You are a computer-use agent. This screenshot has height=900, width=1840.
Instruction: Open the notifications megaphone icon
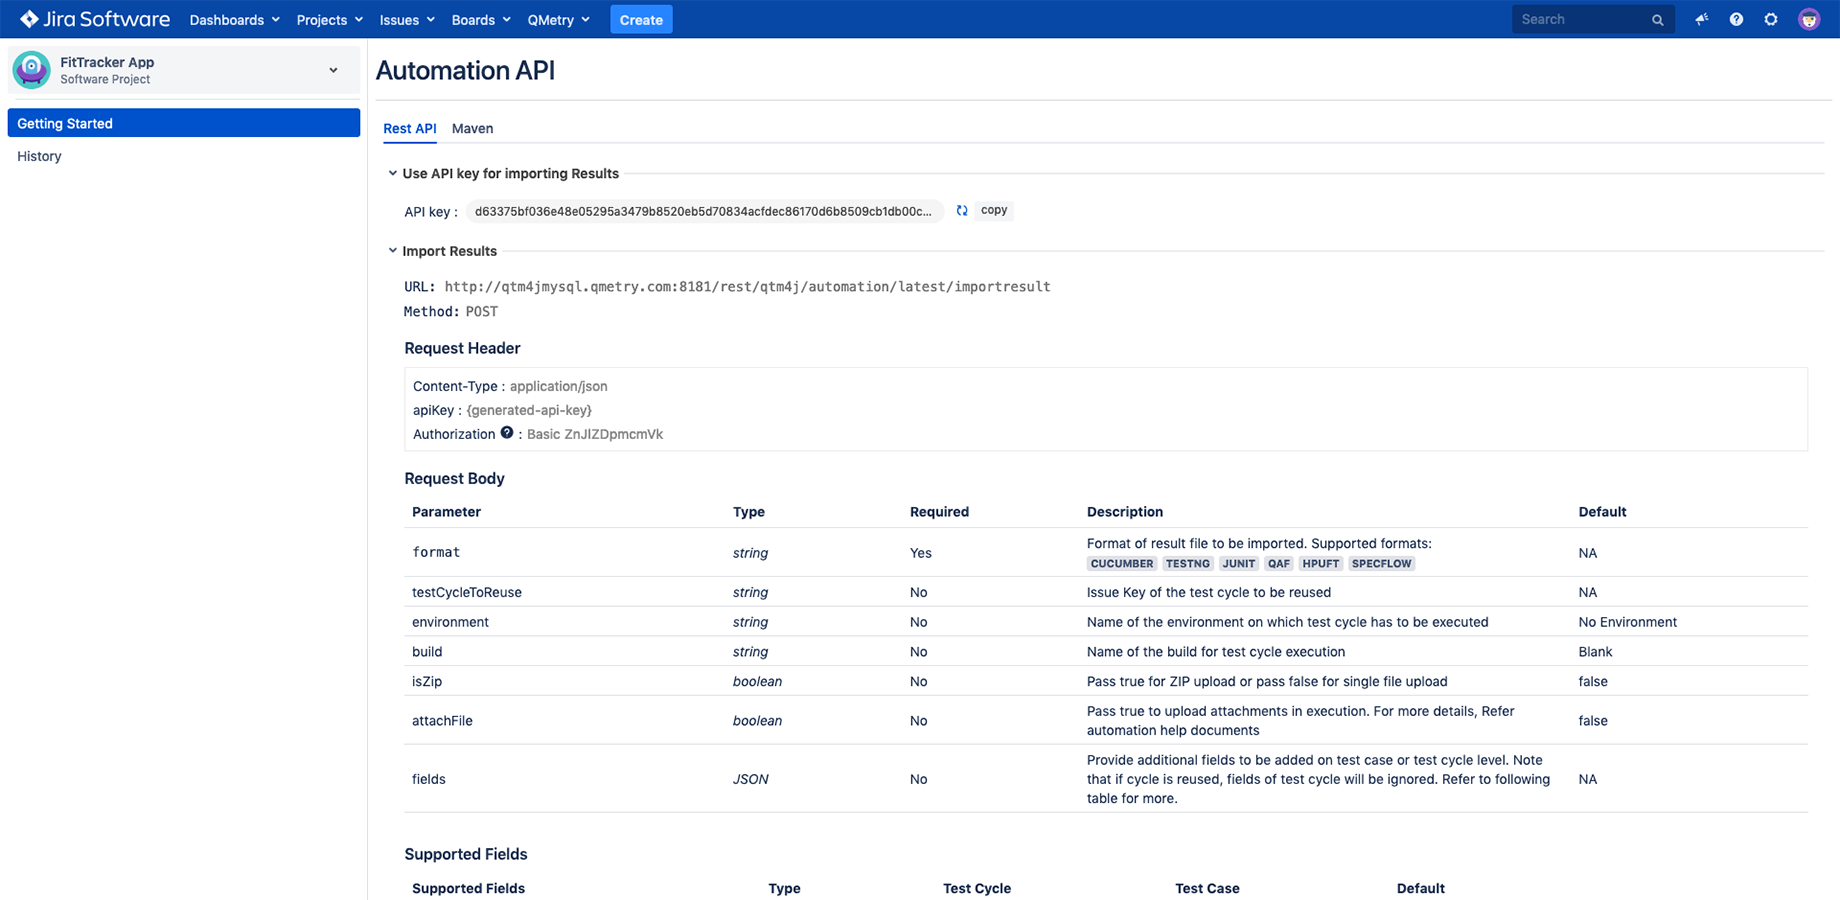1701,19
